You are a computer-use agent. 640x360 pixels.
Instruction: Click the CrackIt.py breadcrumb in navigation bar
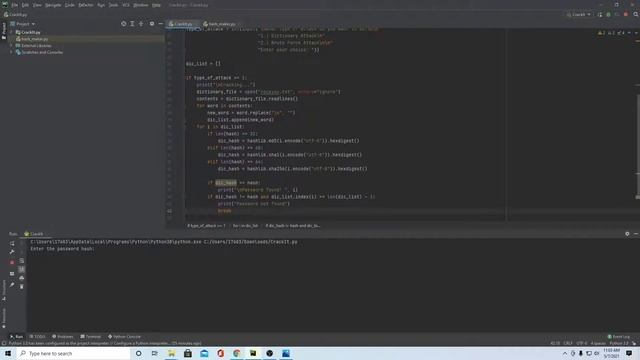click(15, 14)
